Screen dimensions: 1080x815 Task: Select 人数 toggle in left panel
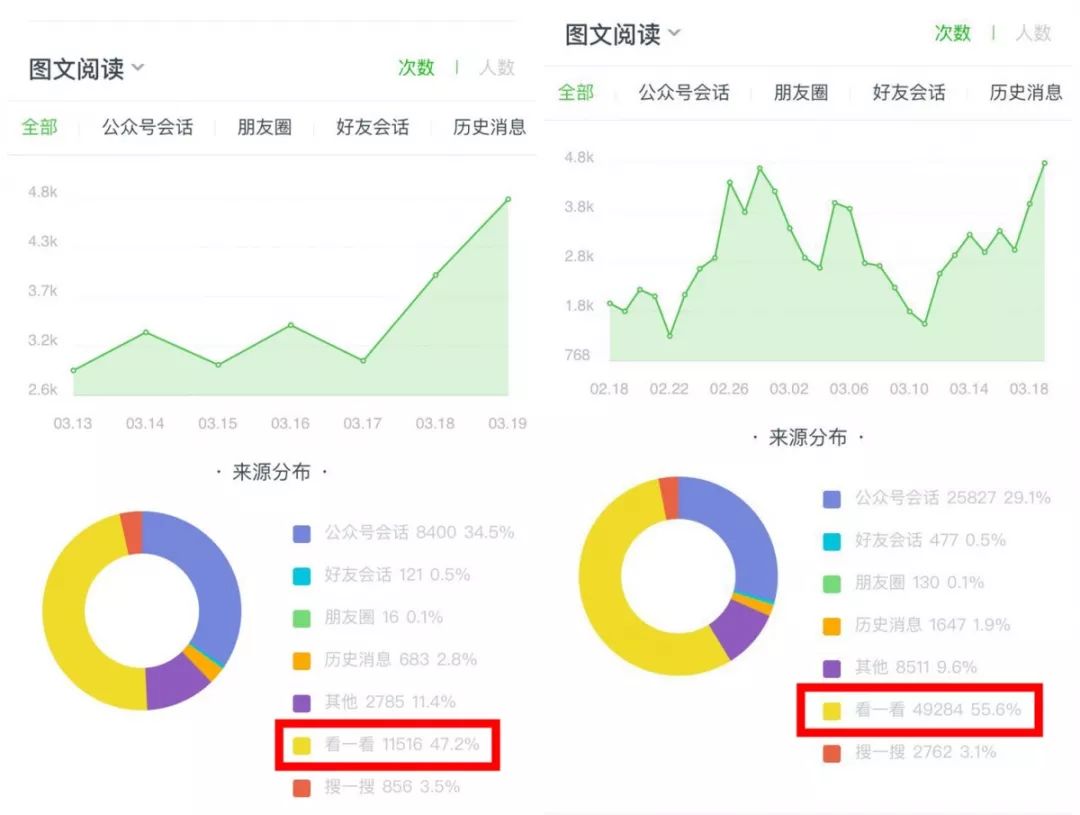(x=497, y=67)
